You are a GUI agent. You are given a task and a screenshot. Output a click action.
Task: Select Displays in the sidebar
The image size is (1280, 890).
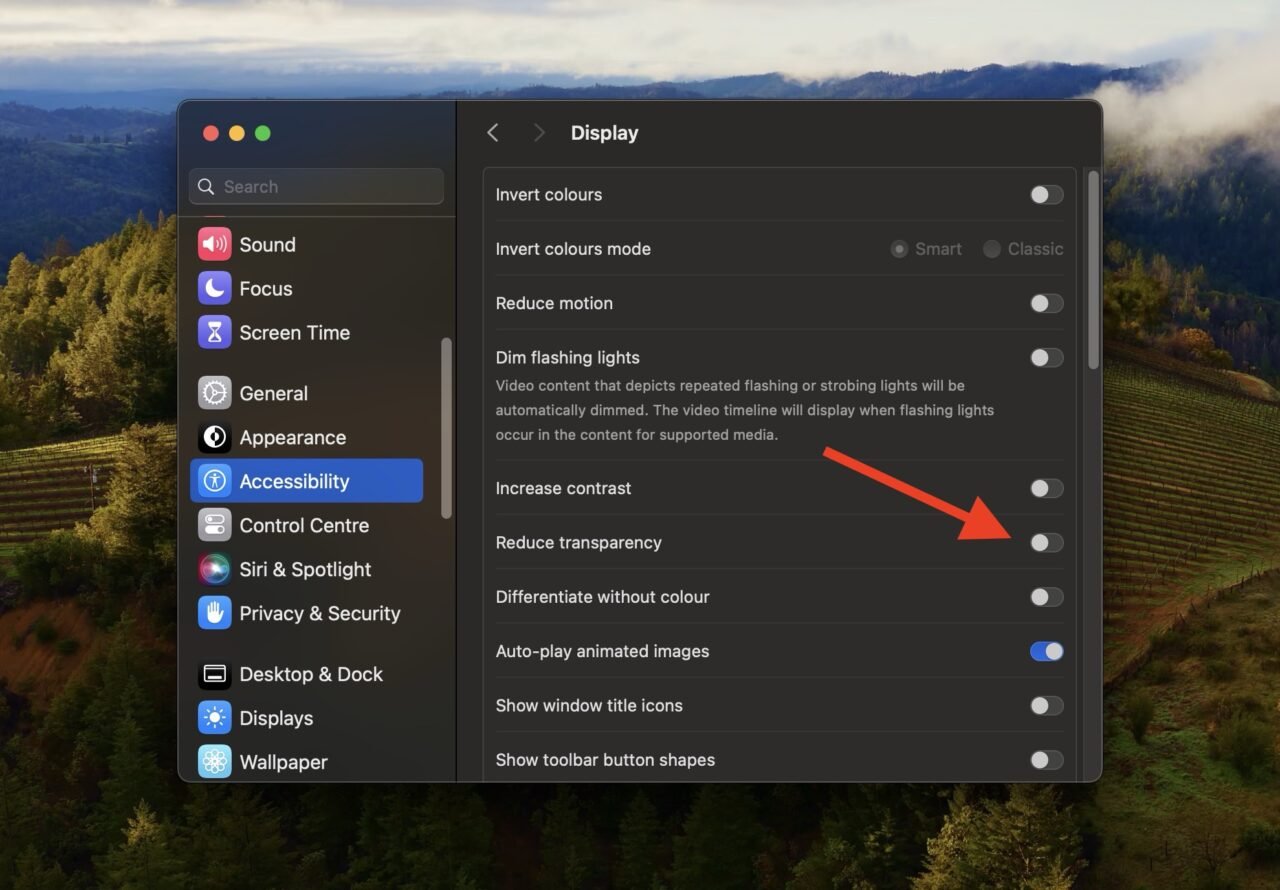(x=306, y=718)
